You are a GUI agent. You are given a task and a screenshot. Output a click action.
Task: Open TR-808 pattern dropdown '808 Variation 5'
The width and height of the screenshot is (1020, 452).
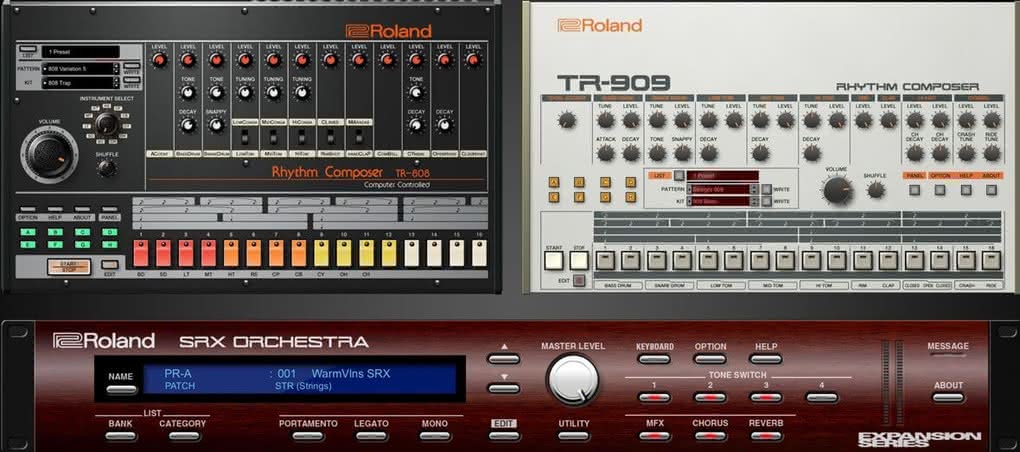[77, 68]
